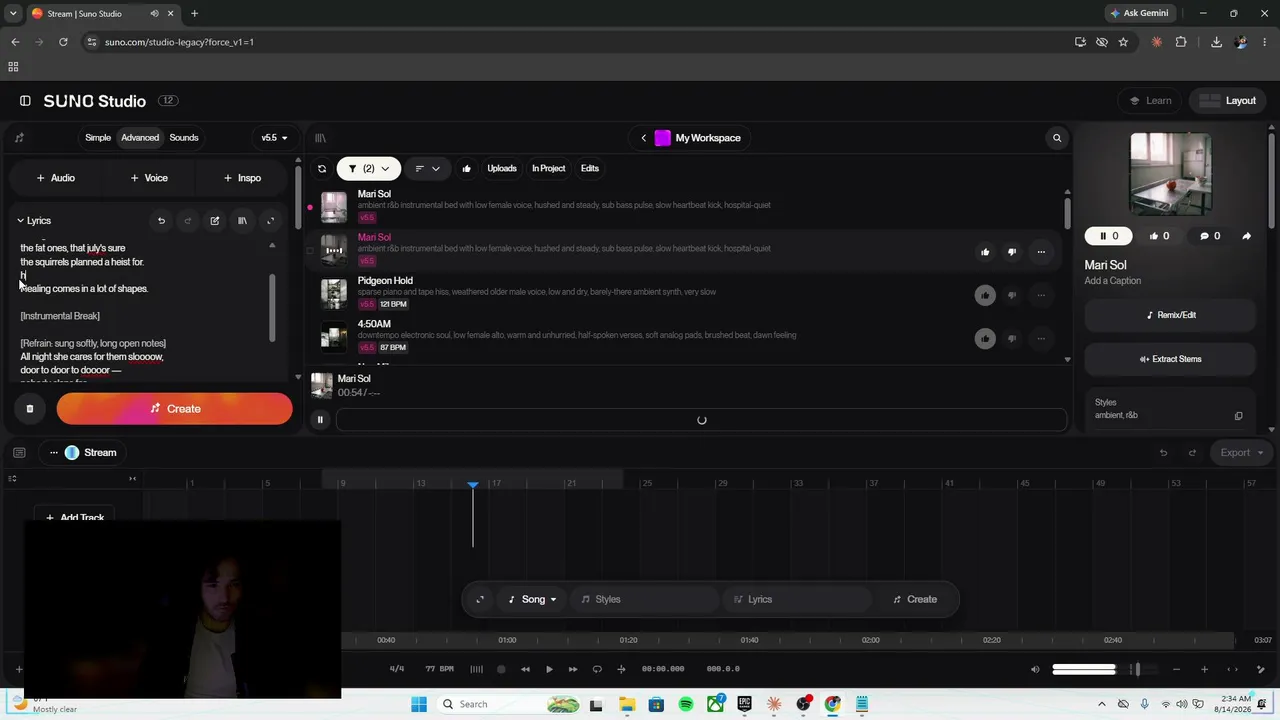Refresh the workspace song list

click(322, 169)
